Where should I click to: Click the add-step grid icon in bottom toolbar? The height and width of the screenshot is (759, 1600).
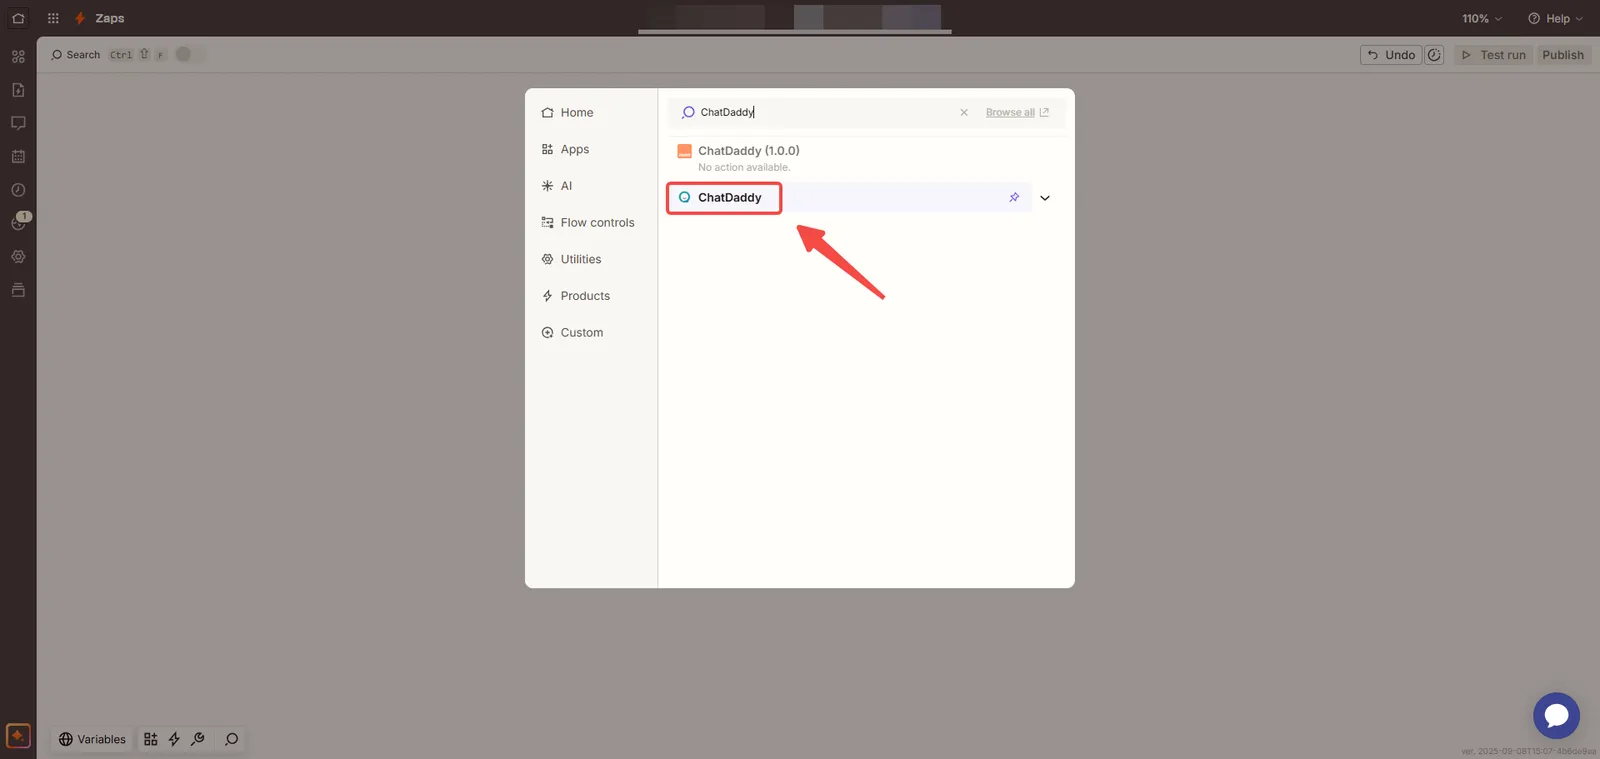(151, 739)
